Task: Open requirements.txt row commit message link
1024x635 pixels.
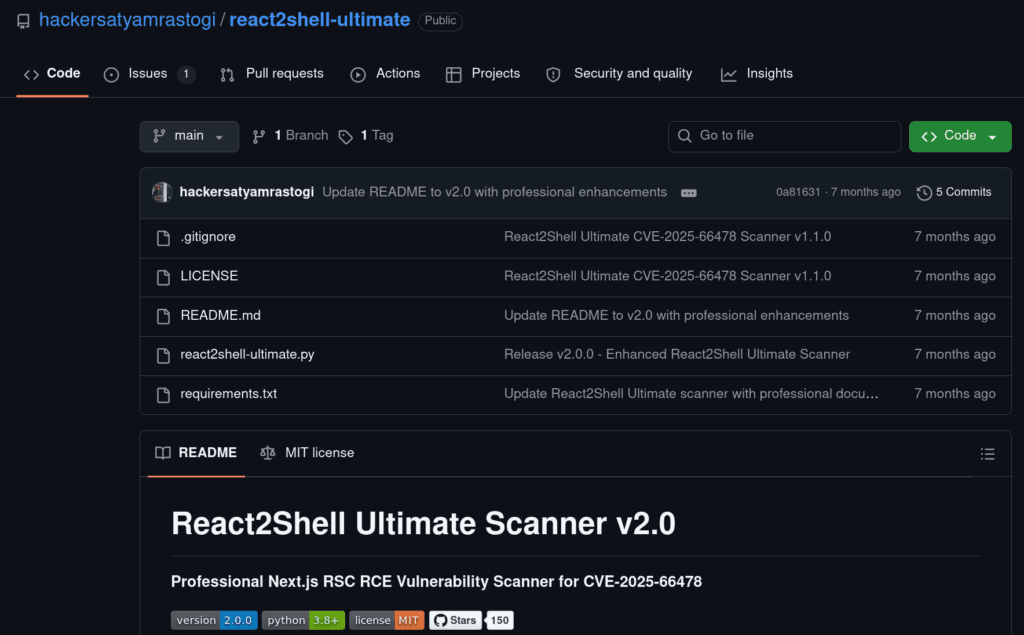Action: pos(691,394)
